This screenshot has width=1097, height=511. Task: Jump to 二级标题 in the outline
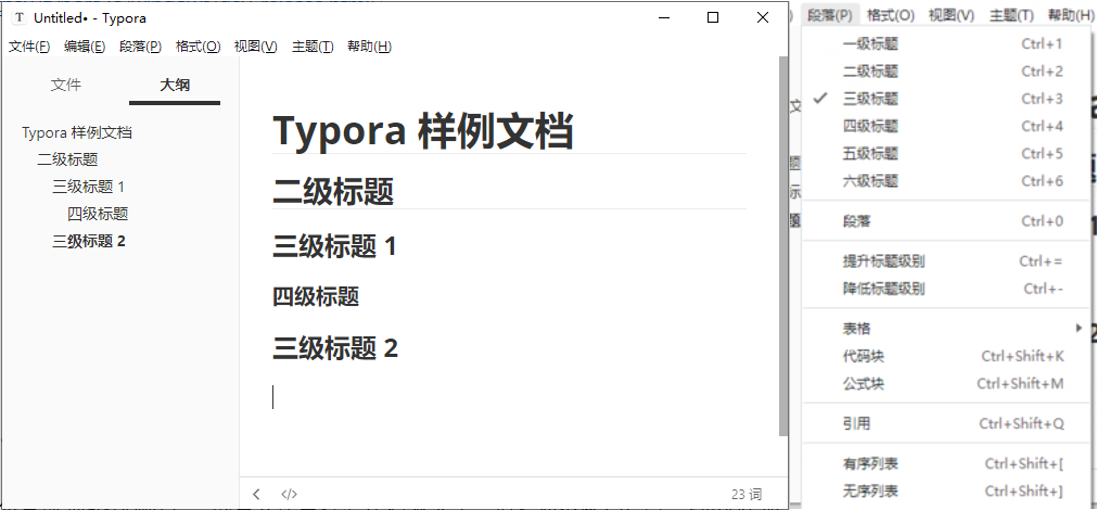tap(67, 160)
